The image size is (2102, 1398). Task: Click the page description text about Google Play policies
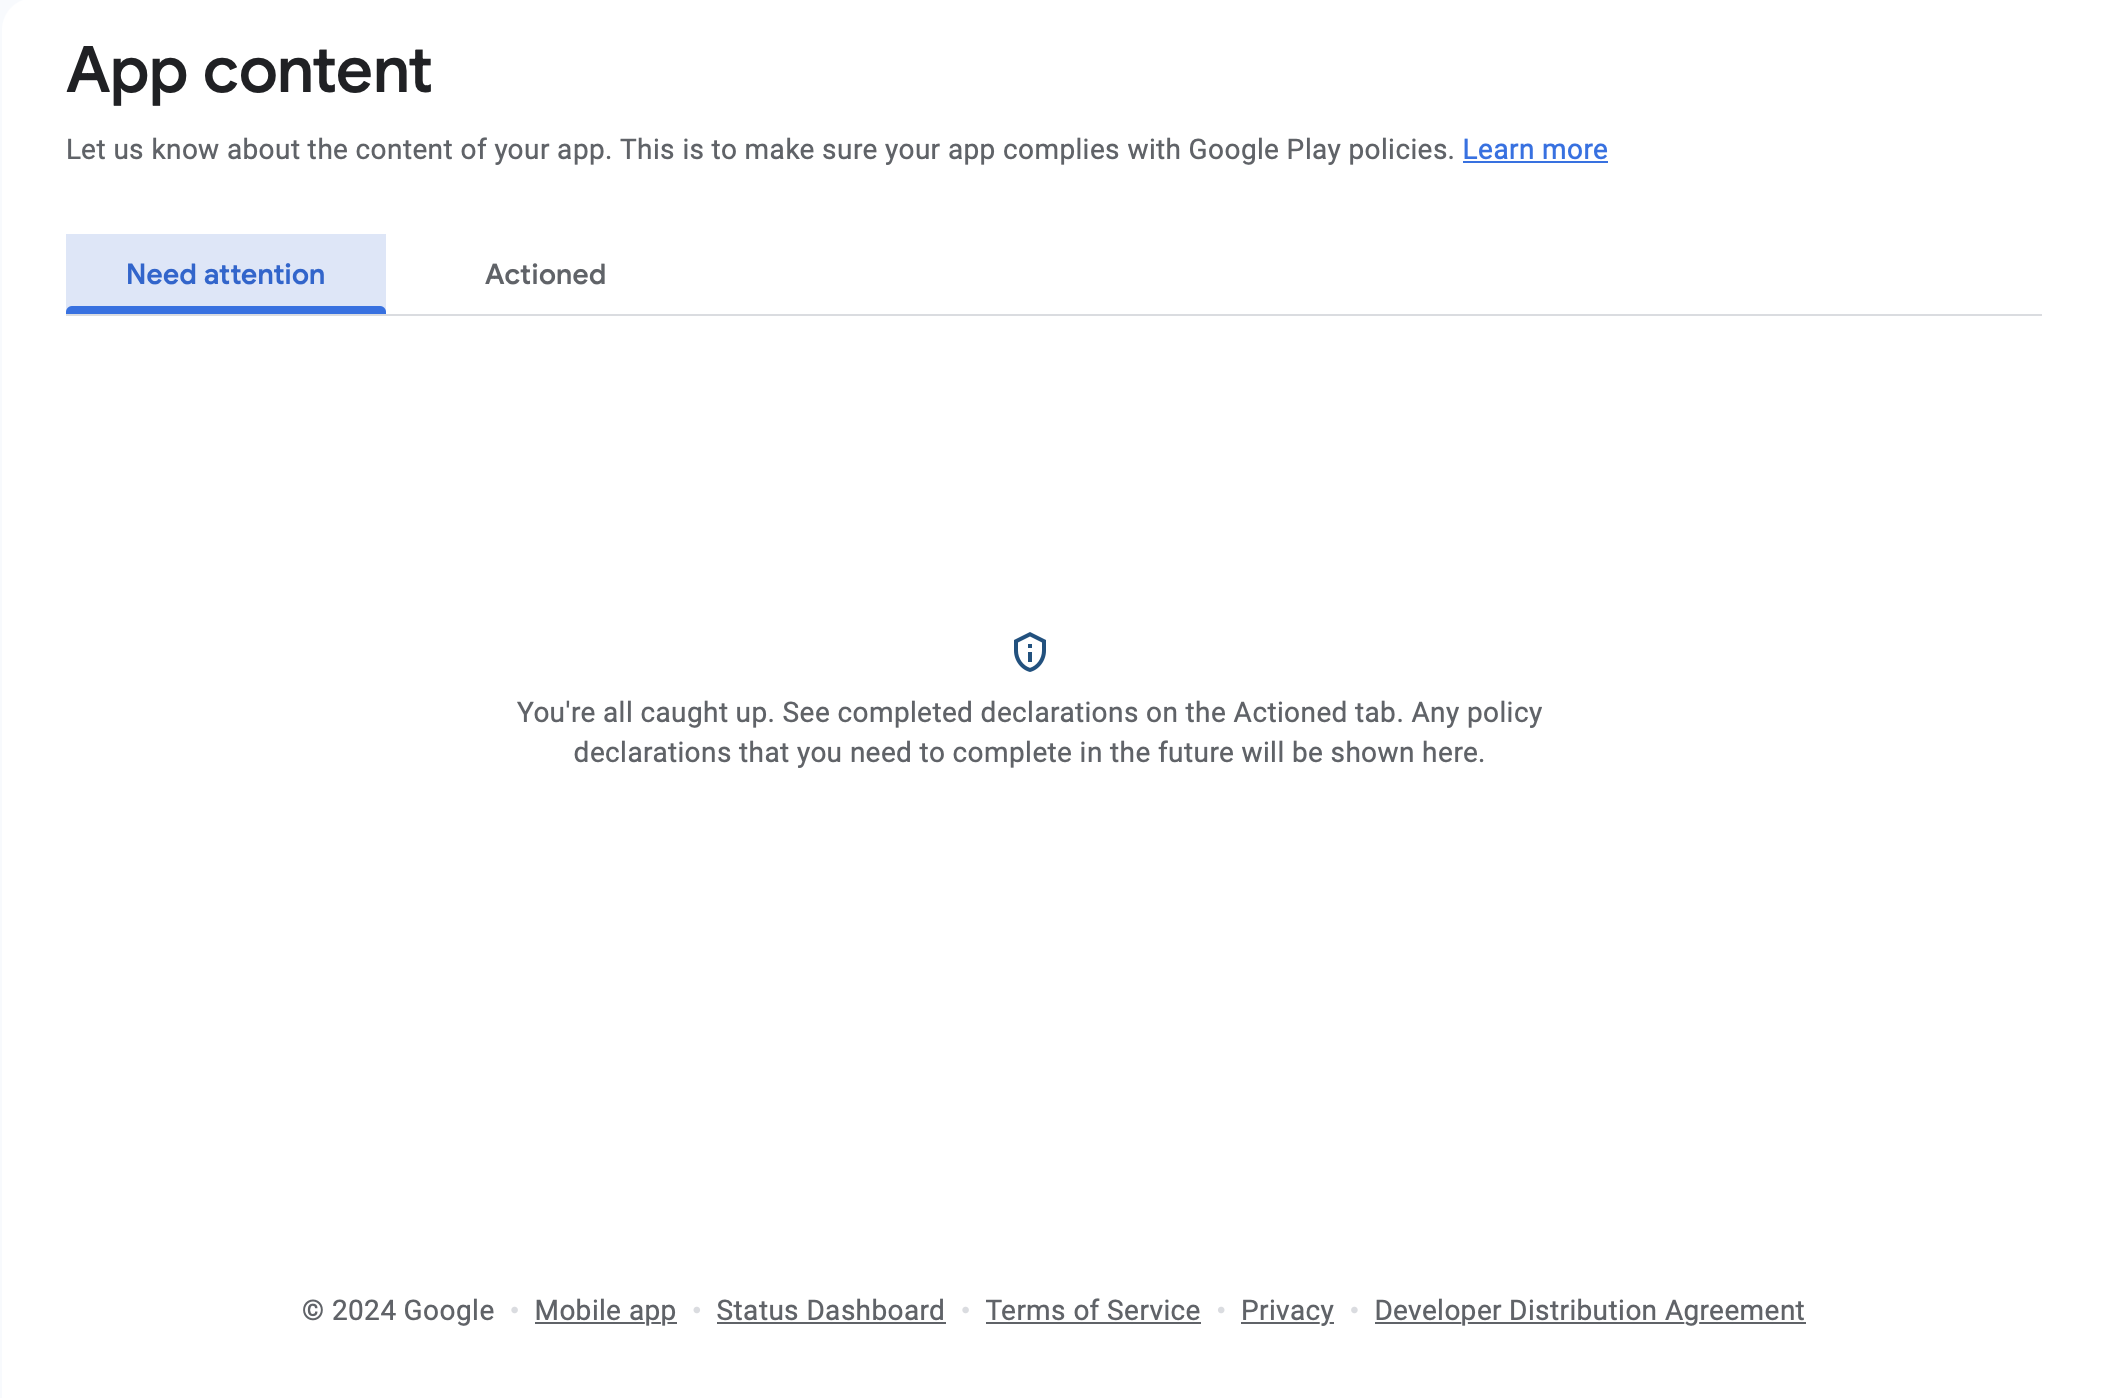(760, 149)
